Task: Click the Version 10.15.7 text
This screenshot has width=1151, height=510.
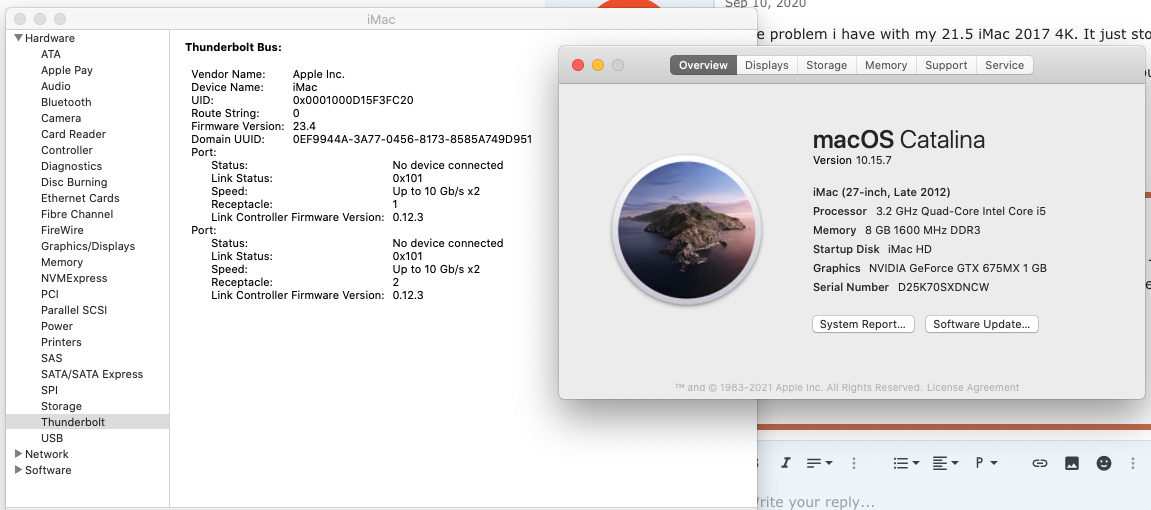Action: (x=852, y=160)
